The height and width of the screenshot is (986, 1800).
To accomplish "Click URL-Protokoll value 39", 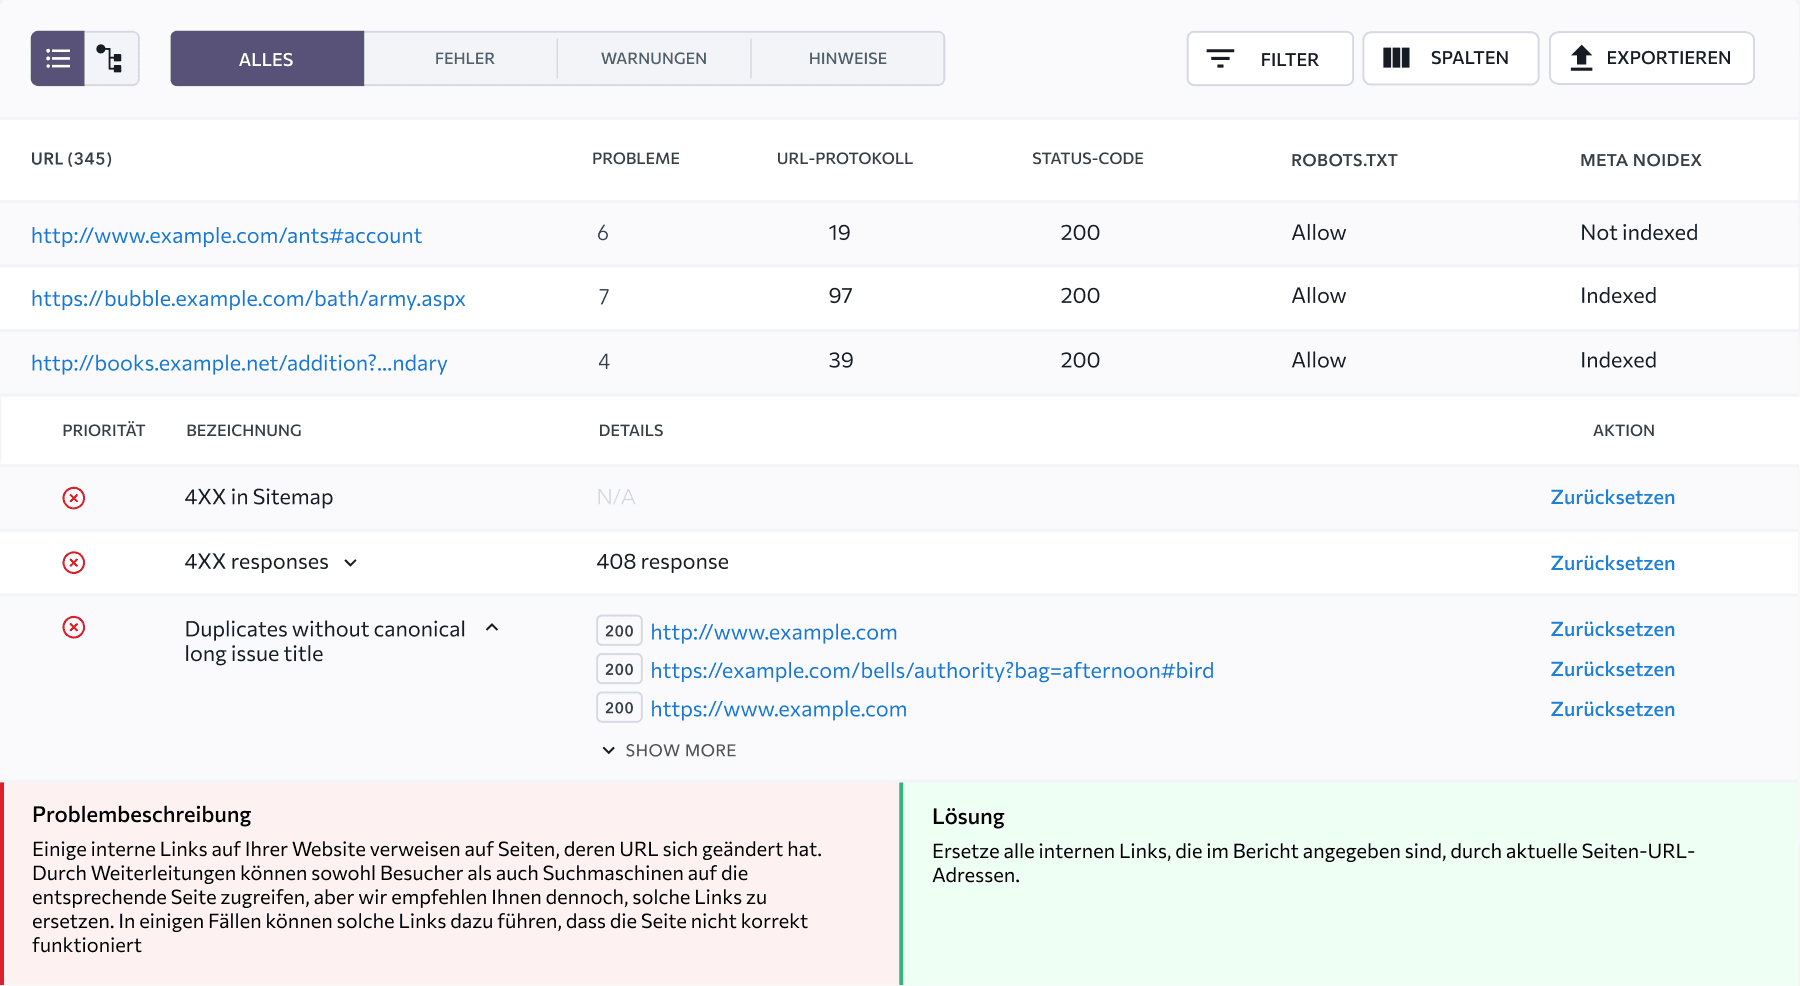I will (x=840, y=360).
